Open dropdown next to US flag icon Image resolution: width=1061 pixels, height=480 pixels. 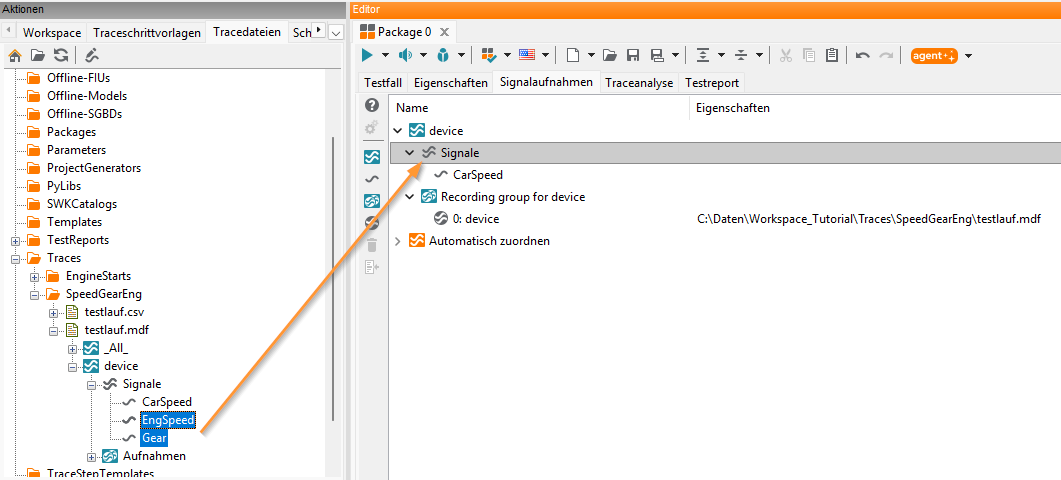coord(545,56)
